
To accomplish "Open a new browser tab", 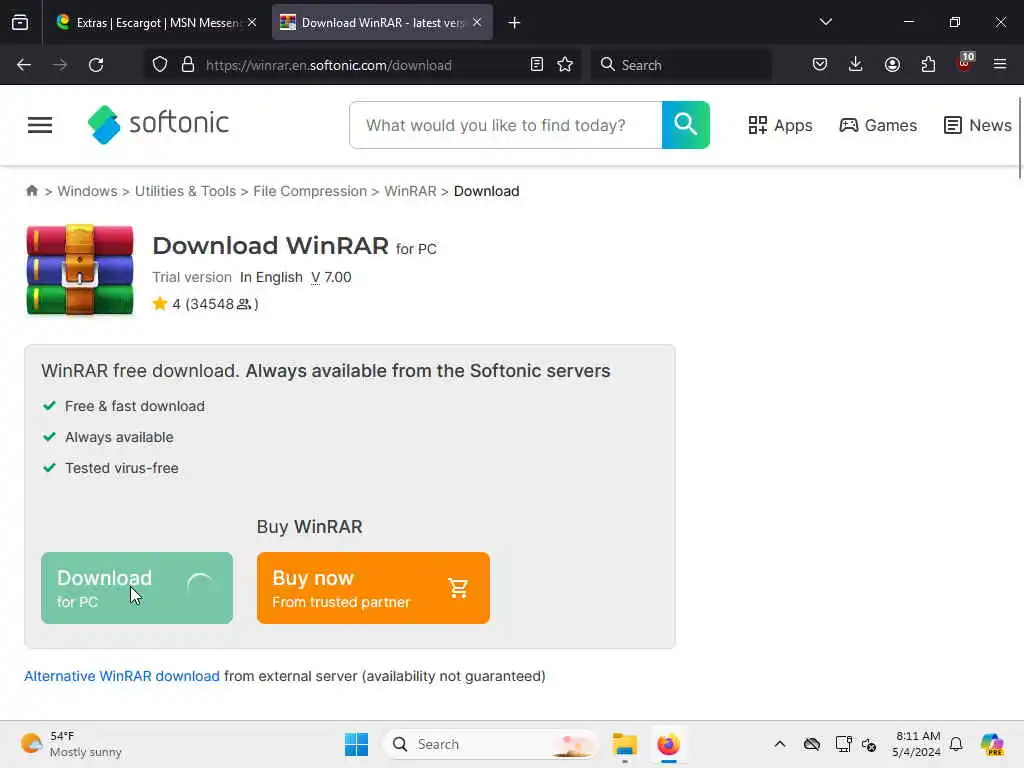I will click(514, 23).
